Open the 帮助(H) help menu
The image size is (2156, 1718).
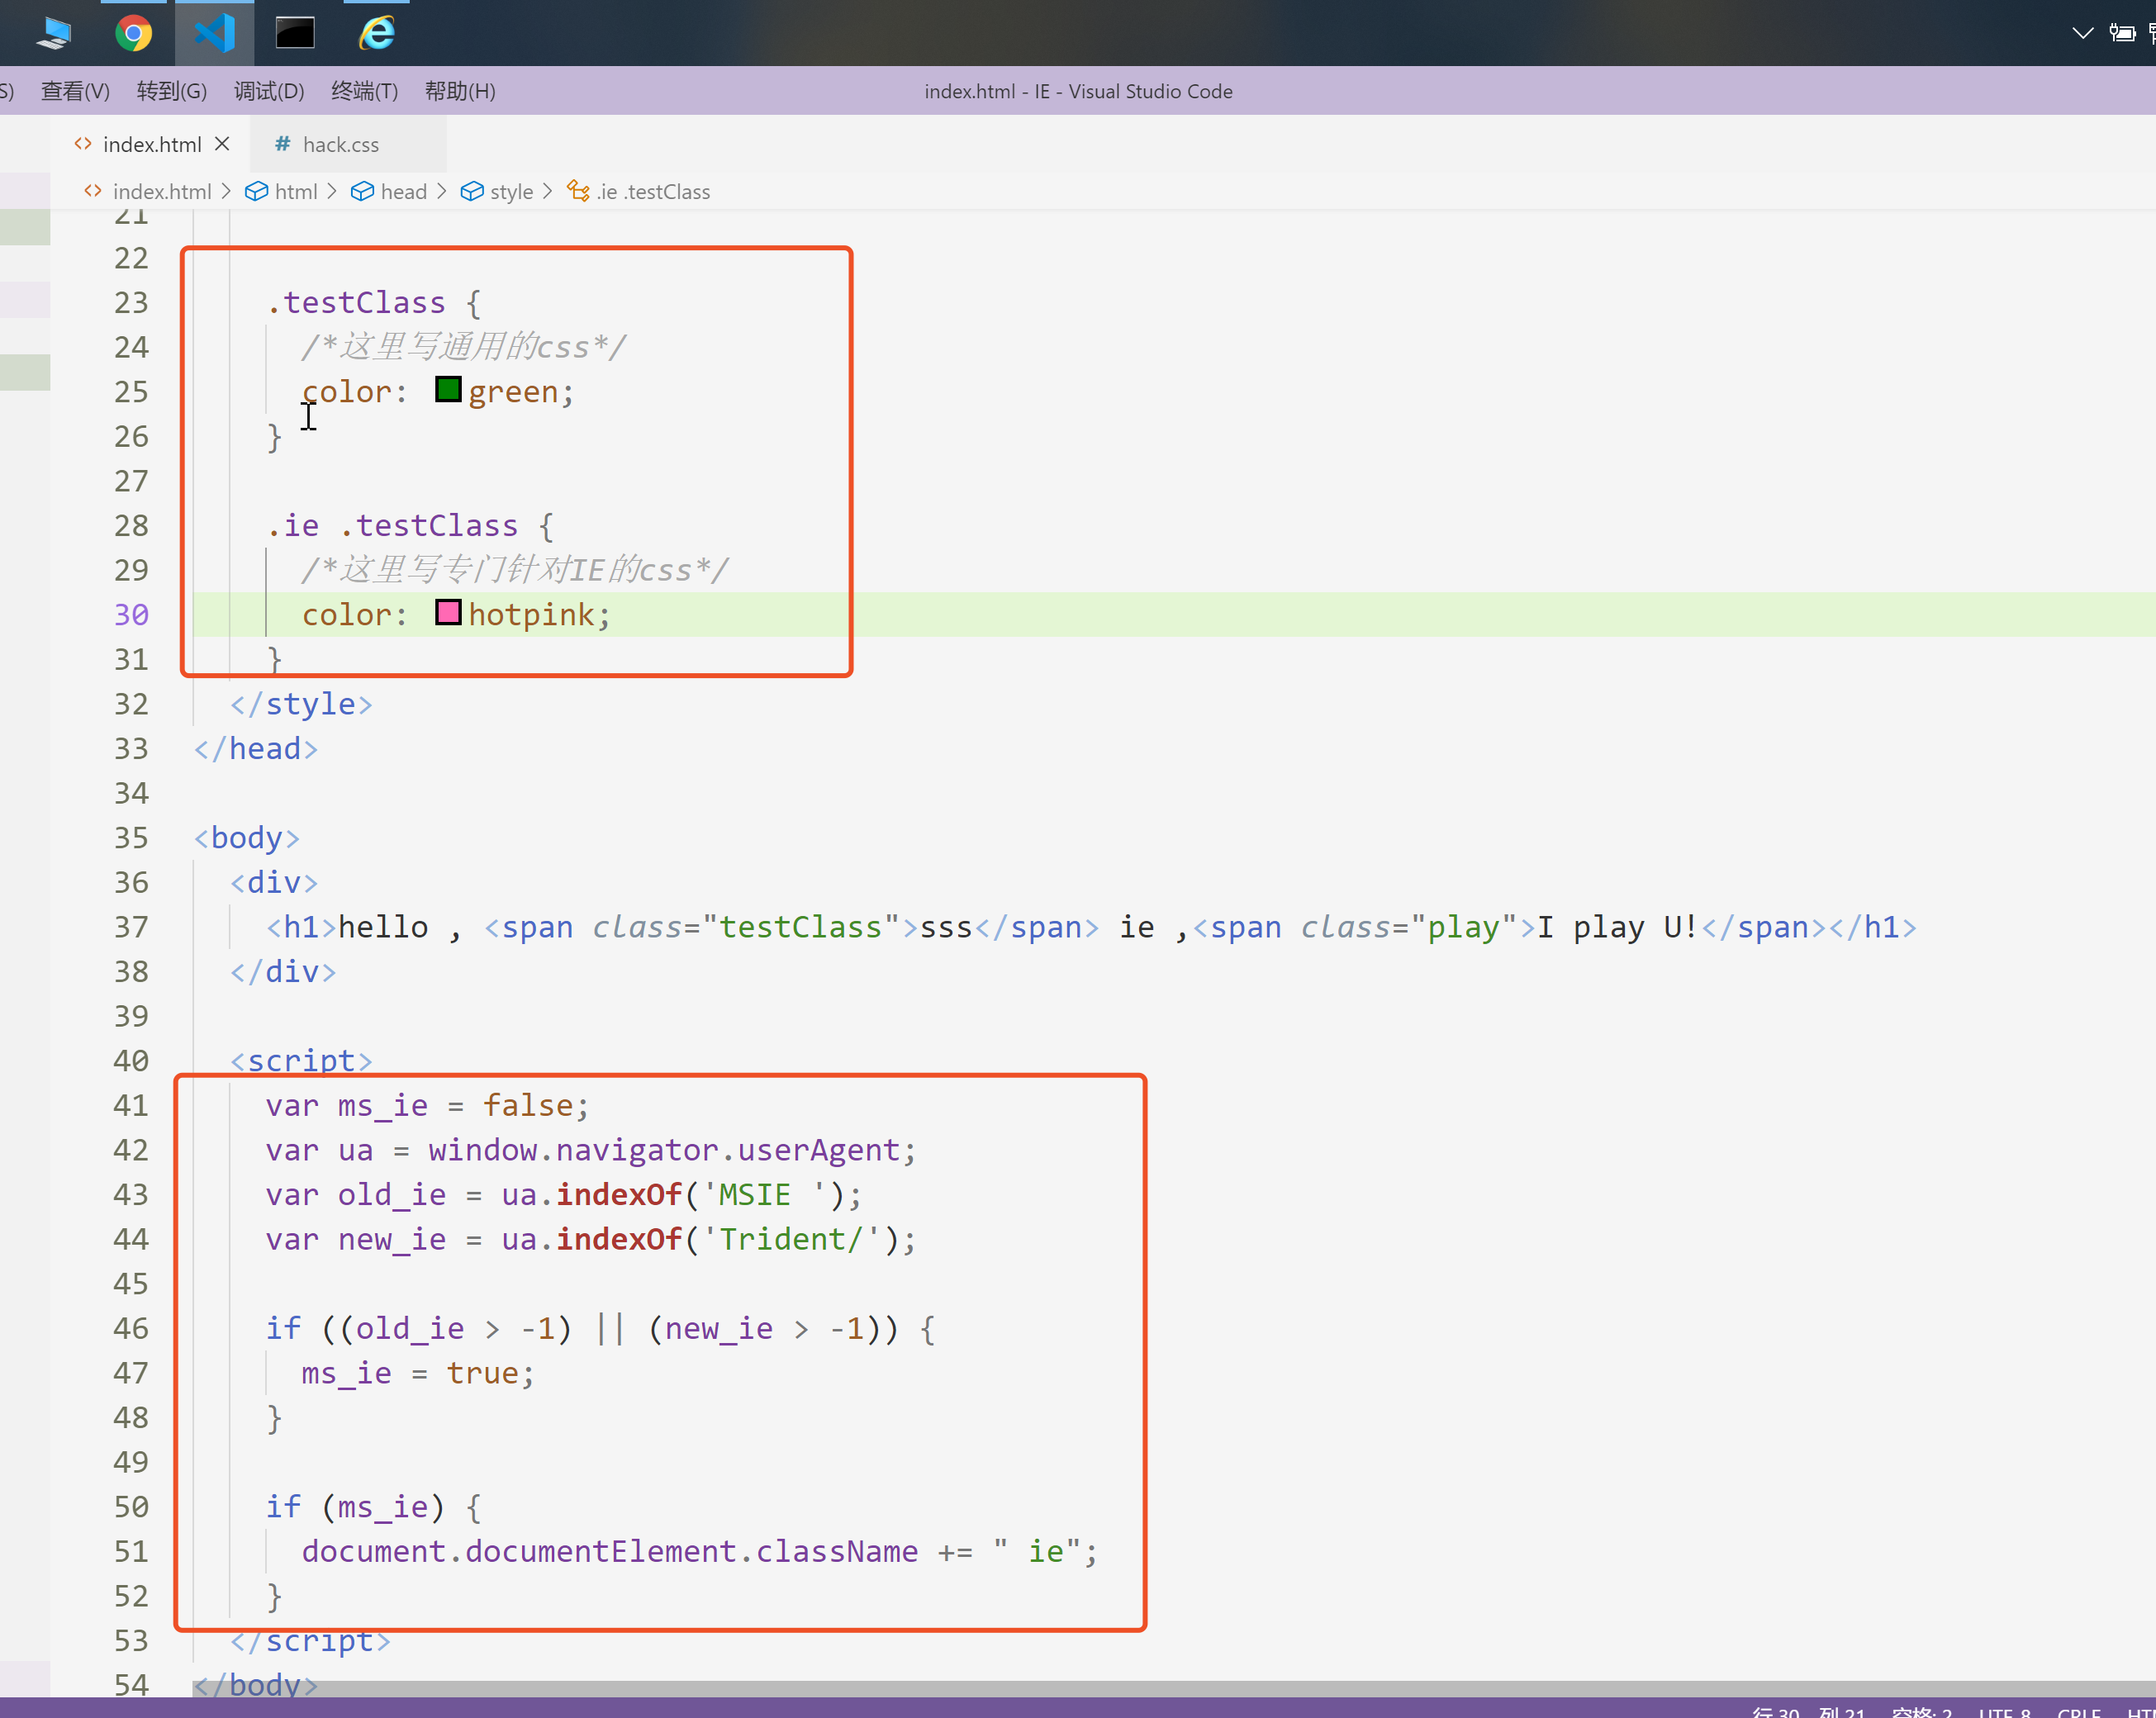pos(459,91)
